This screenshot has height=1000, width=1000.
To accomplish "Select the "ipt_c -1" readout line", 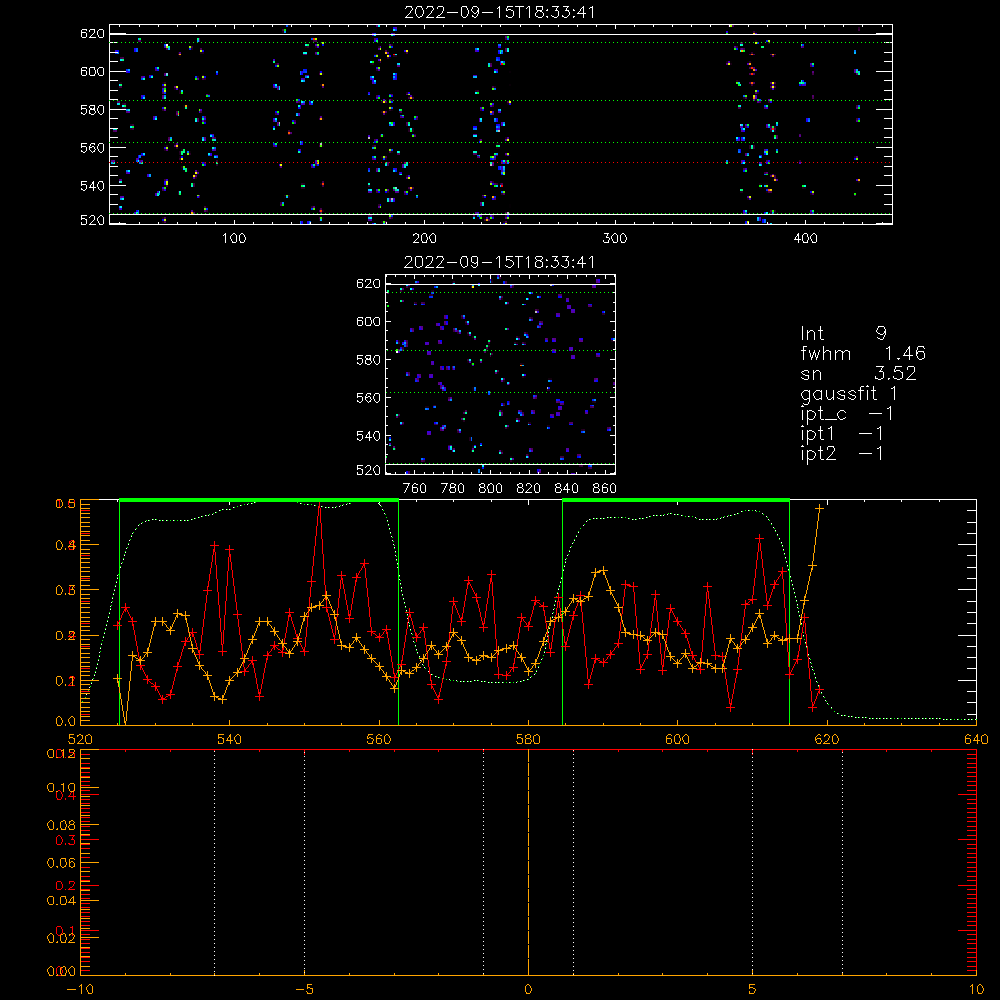I will click(x=847, y=414).
